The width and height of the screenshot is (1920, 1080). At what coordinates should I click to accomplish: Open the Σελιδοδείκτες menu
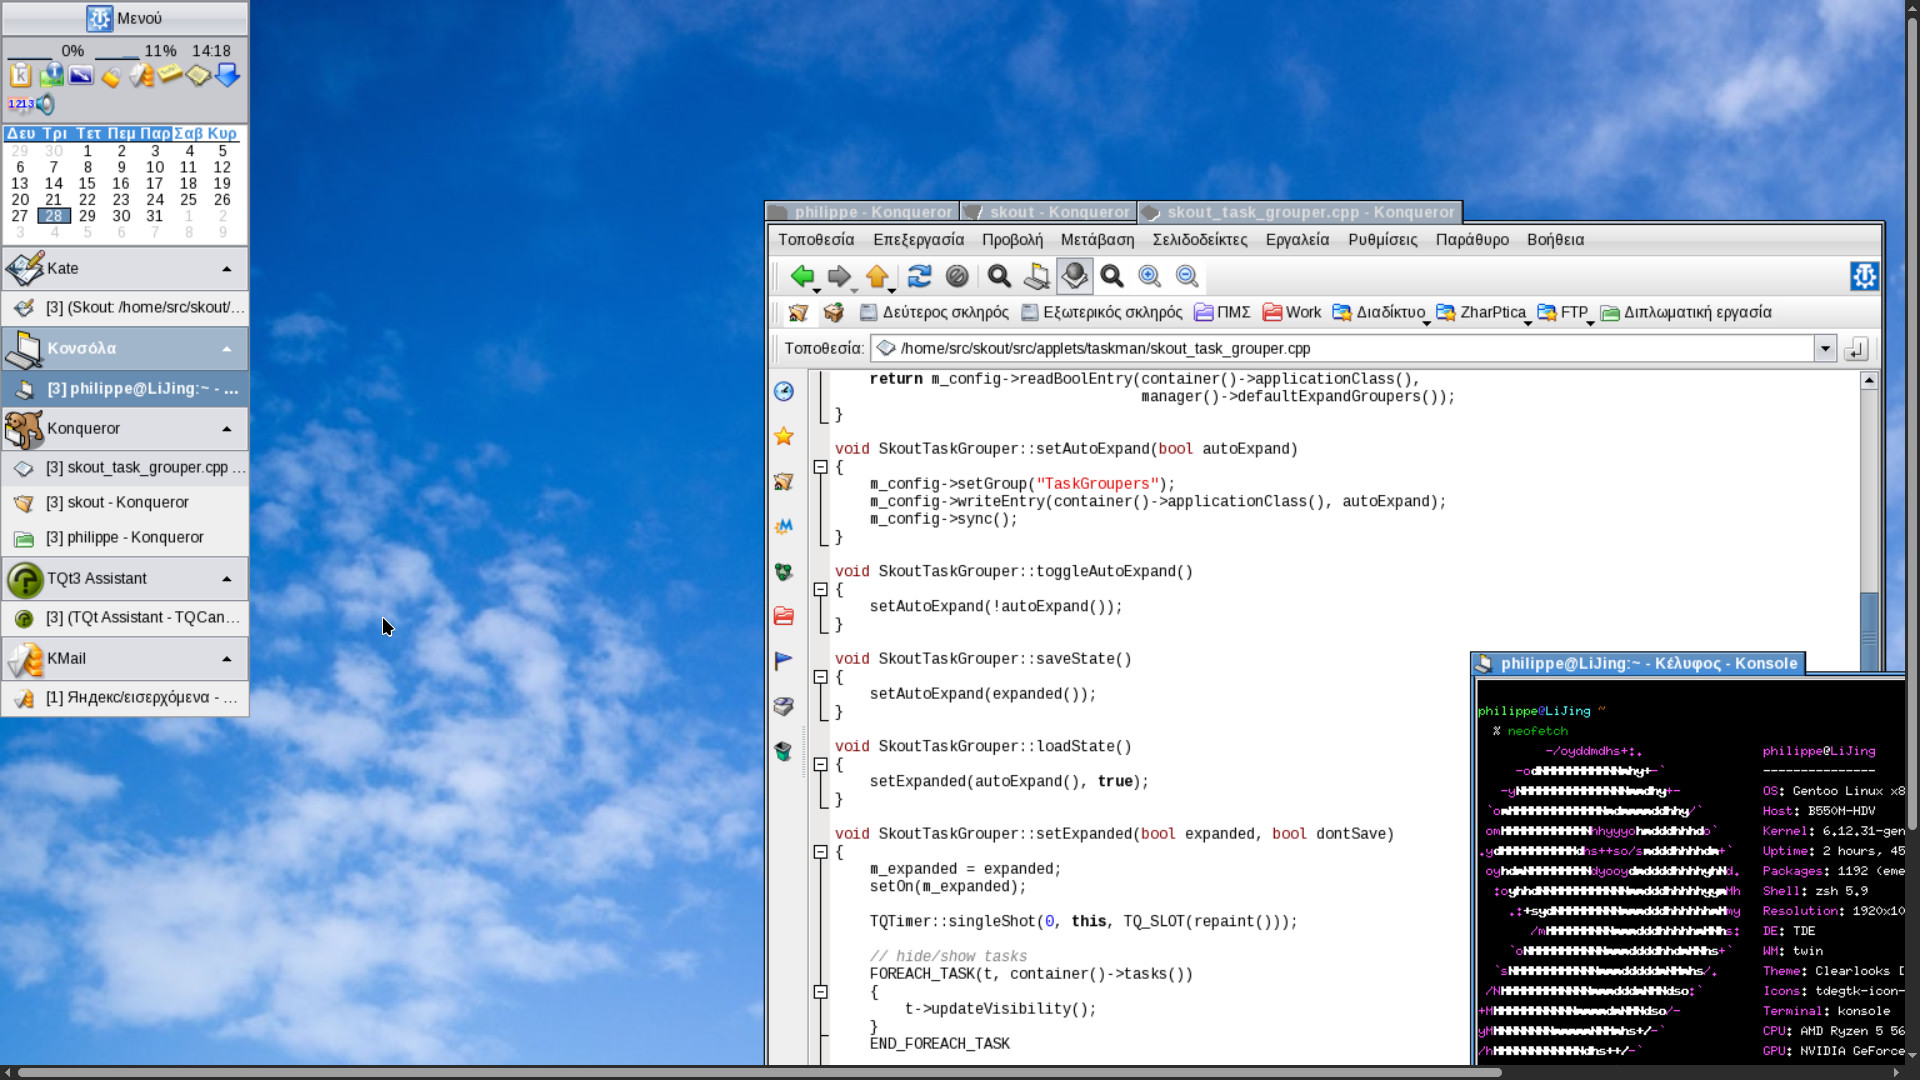[1199, 240]
